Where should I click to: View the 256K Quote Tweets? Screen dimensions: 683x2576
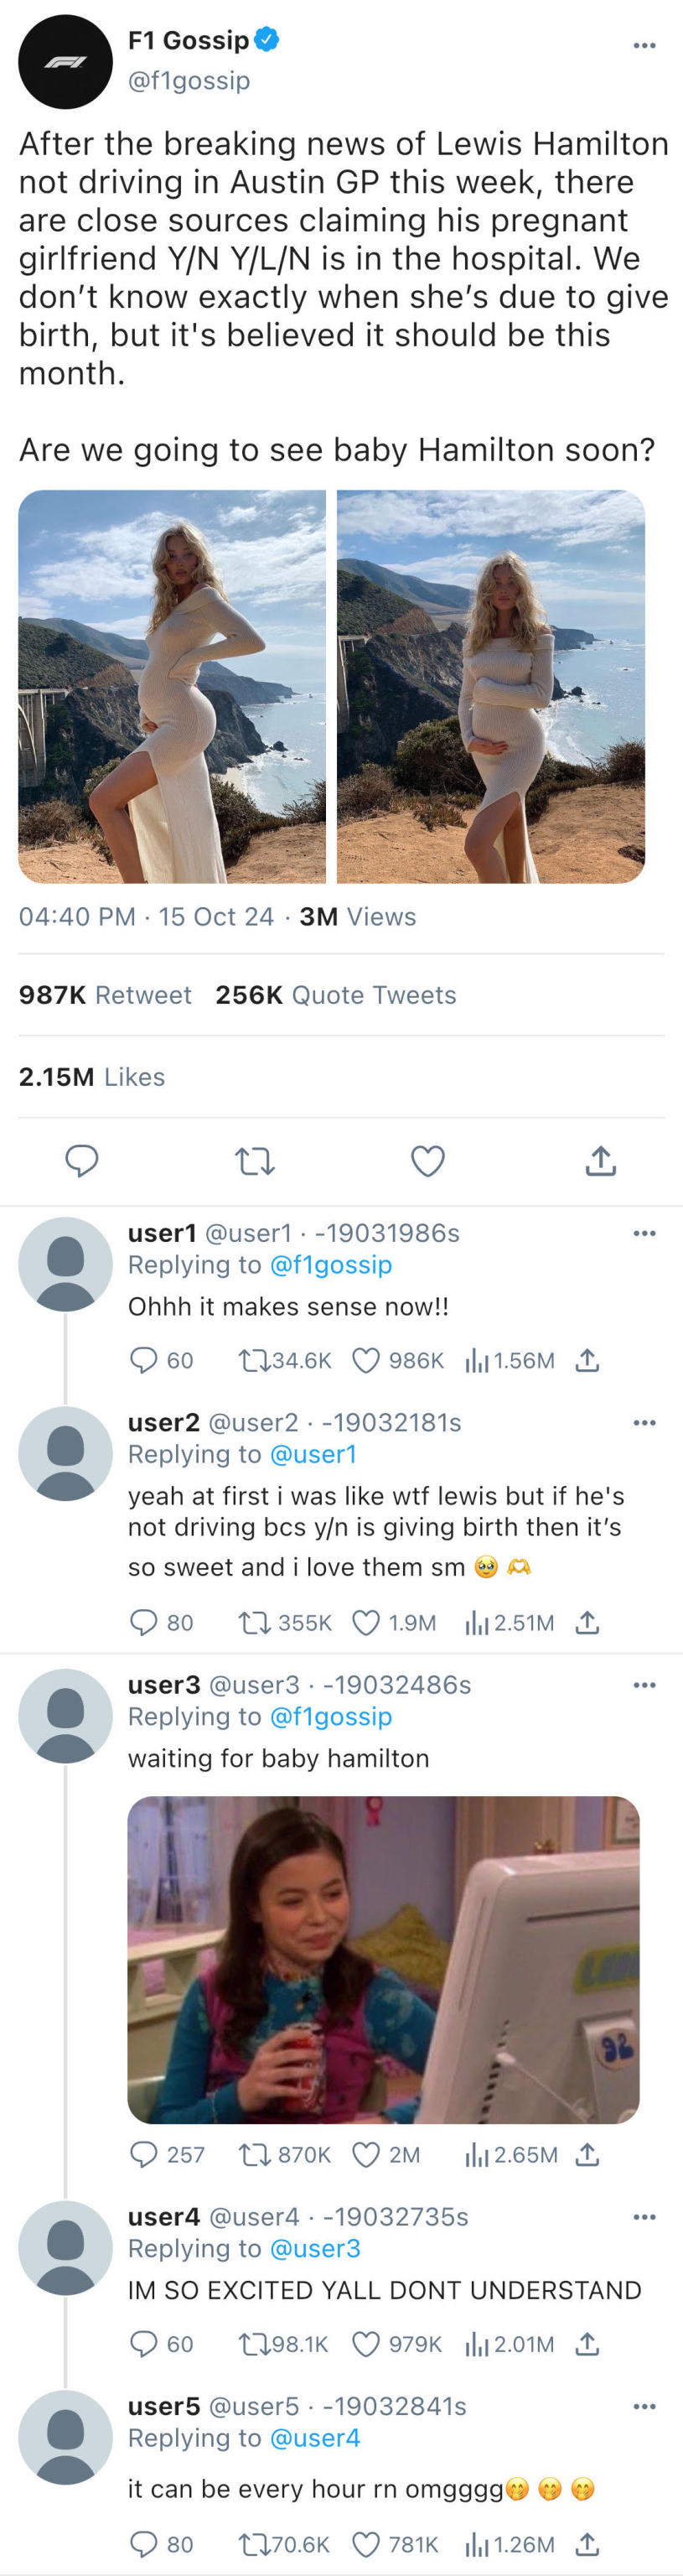click(x=336, y=995)
